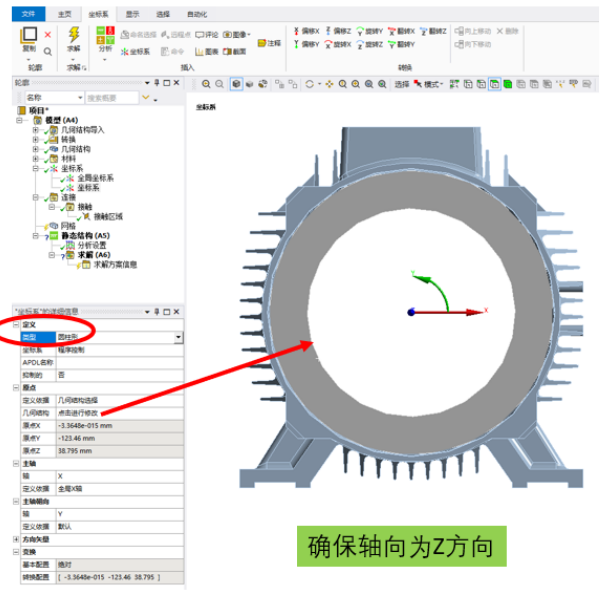Click the 定义依据 全局X轴 value cell
Screen dimensions: 612x600
[119, 489]
